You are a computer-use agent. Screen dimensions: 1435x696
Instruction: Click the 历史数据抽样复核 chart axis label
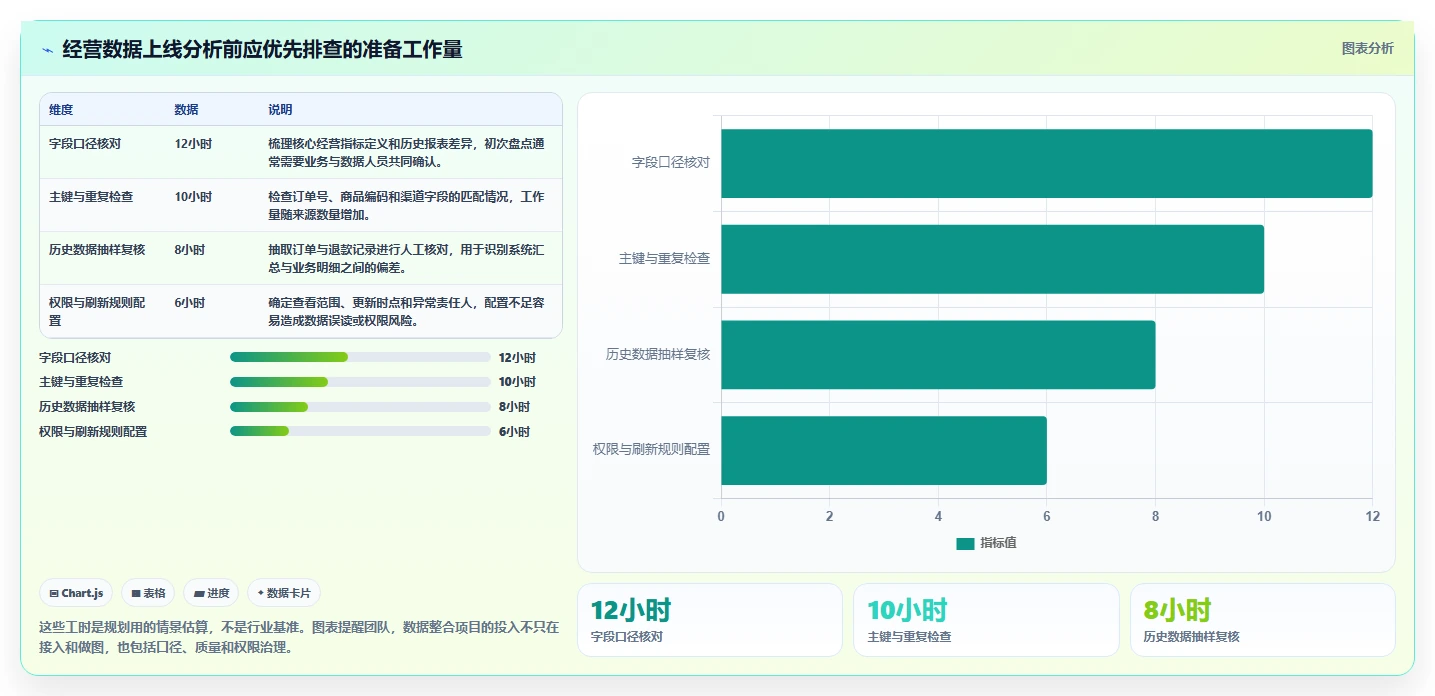[x=658, y=354]
